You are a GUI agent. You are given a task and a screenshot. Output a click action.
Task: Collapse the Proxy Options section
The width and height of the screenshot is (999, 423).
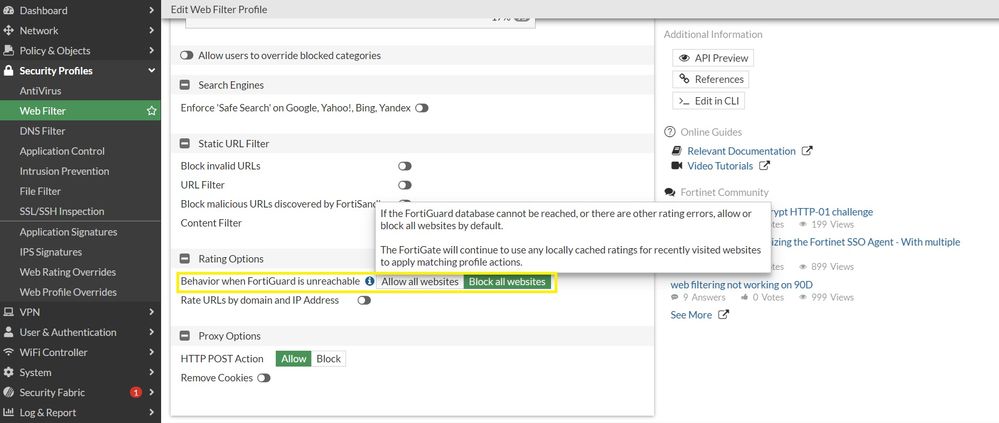click(x=185, y=336)
